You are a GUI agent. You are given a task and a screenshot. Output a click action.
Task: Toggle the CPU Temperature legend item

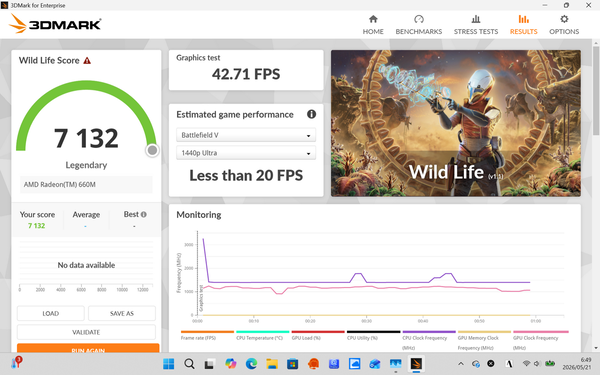pos(262,335)
